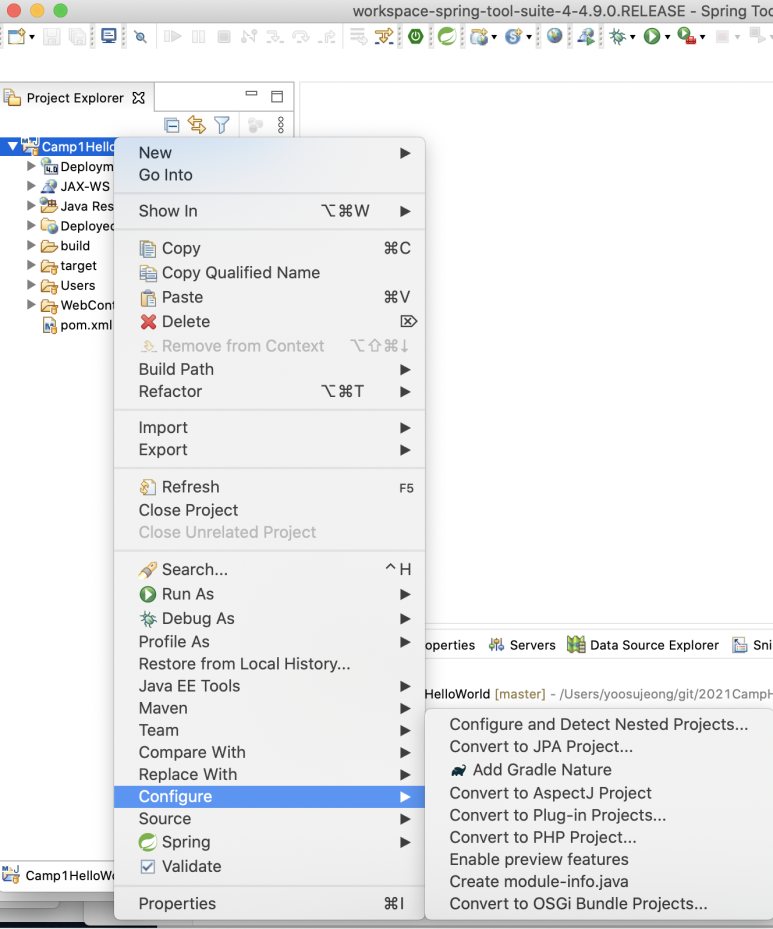Click the Suspend debug toolbar icon
773x929 pixels.
198,37
